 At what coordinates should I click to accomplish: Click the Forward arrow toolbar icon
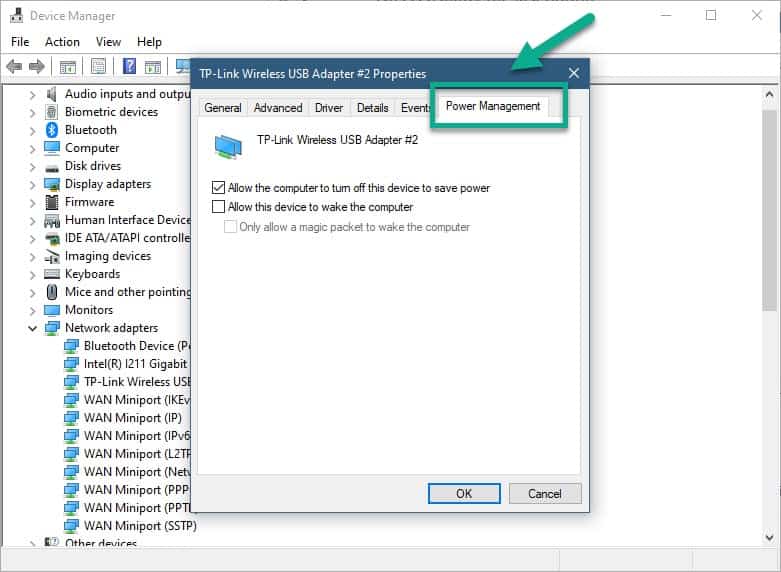click(37, 66)
